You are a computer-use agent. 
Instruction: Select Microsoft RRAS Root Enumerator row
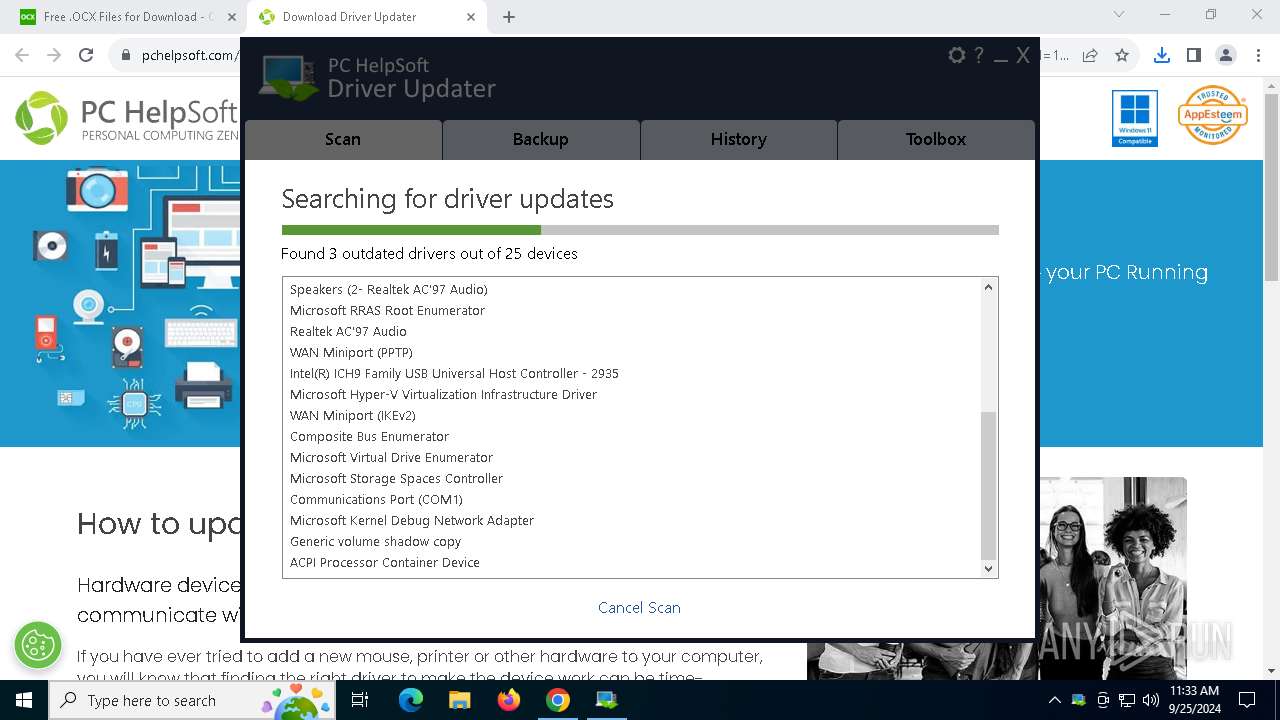pos(631,310)
